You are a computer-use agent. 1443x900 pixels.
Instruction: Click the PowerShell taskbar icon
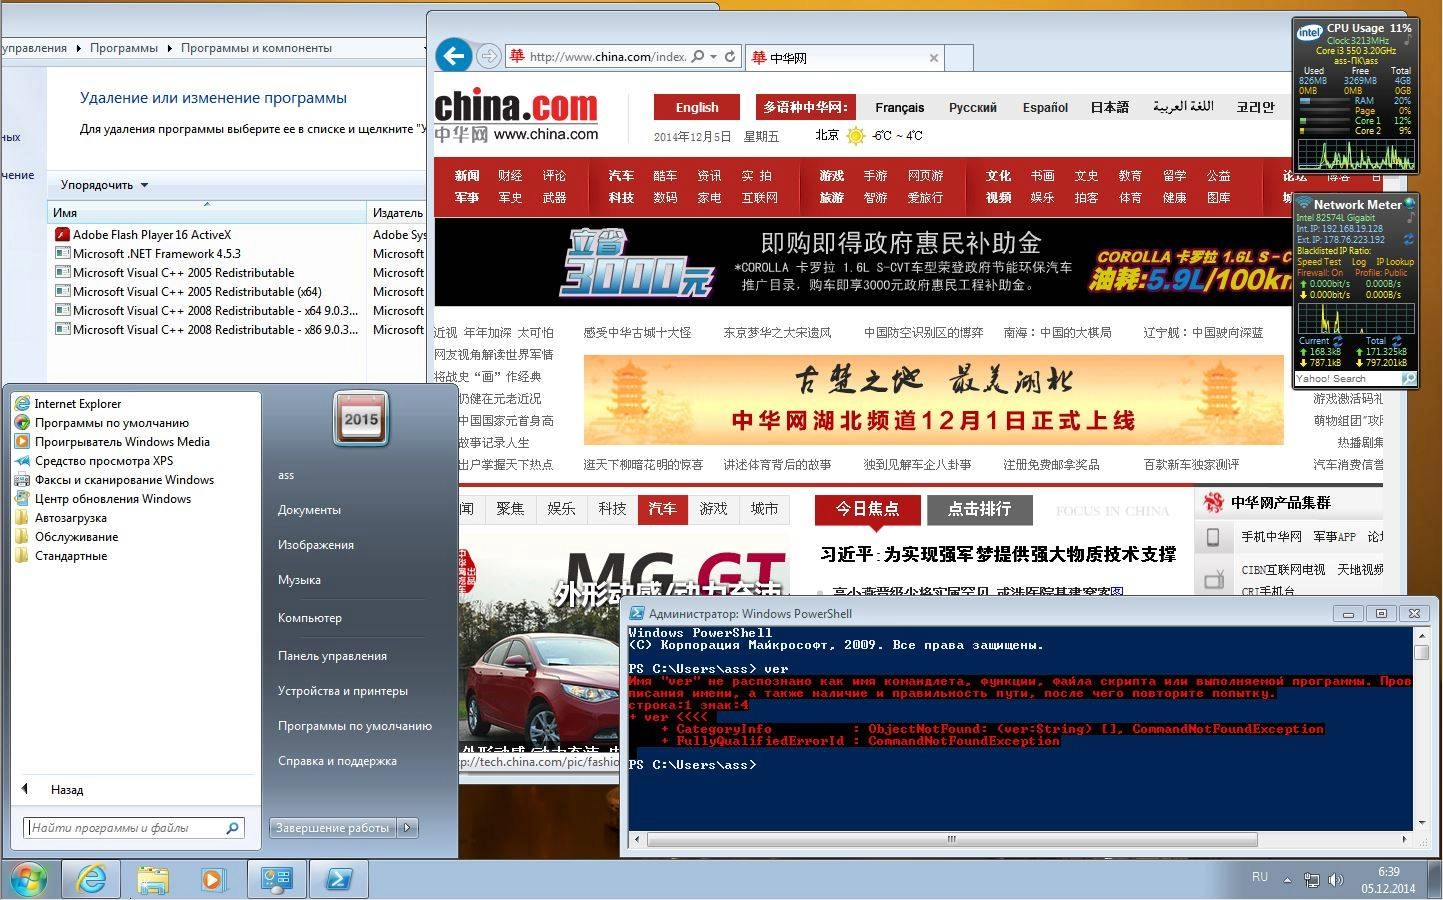(338, 880)
